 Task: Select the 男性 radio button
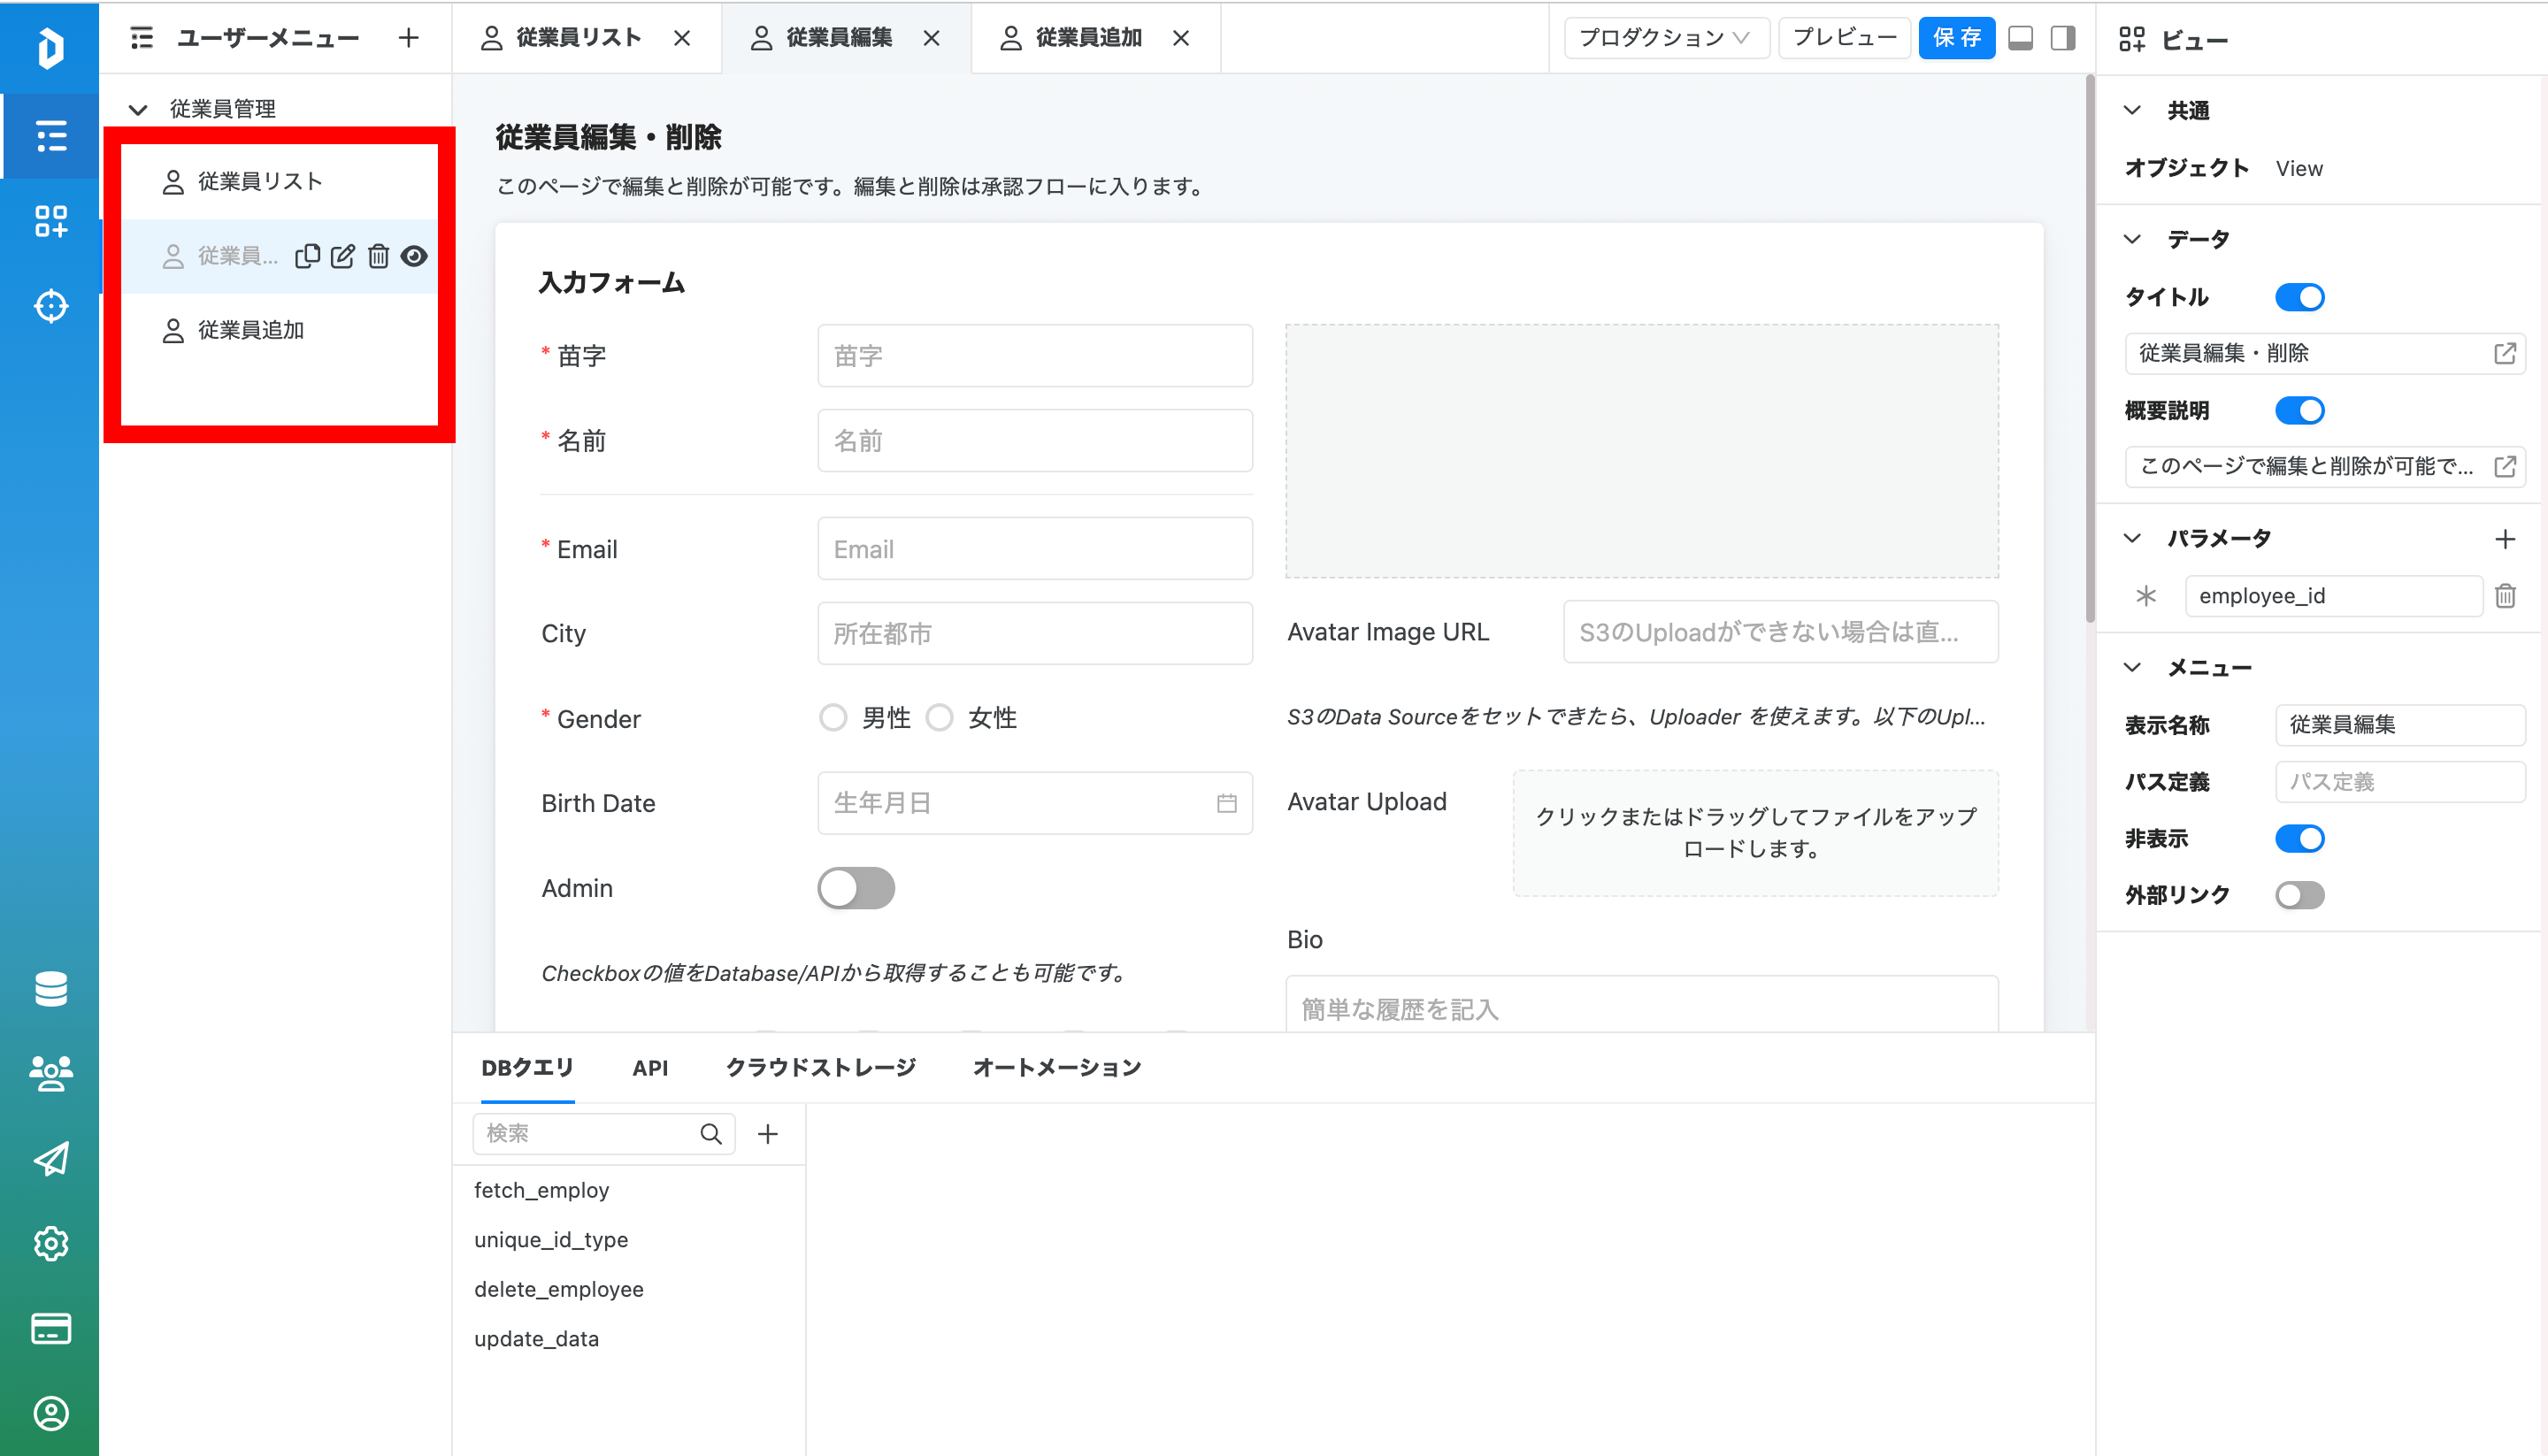833,718
